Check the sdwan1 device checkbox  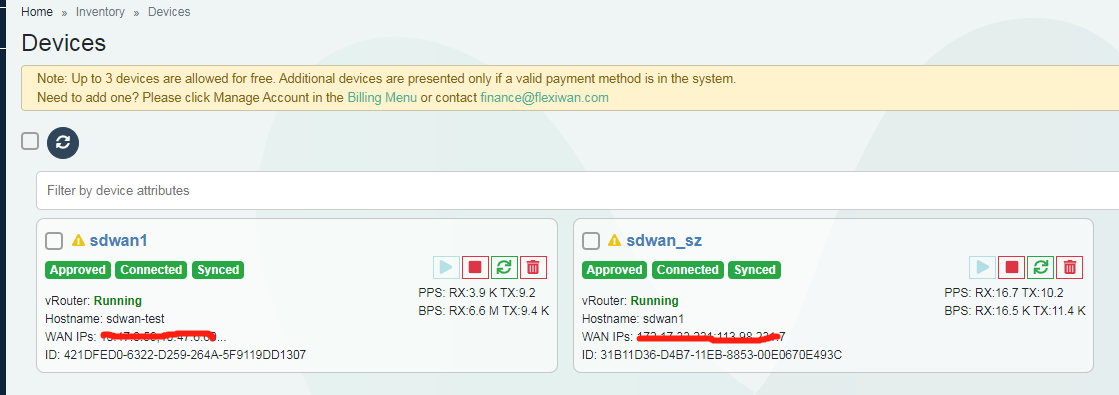(54, 241)
